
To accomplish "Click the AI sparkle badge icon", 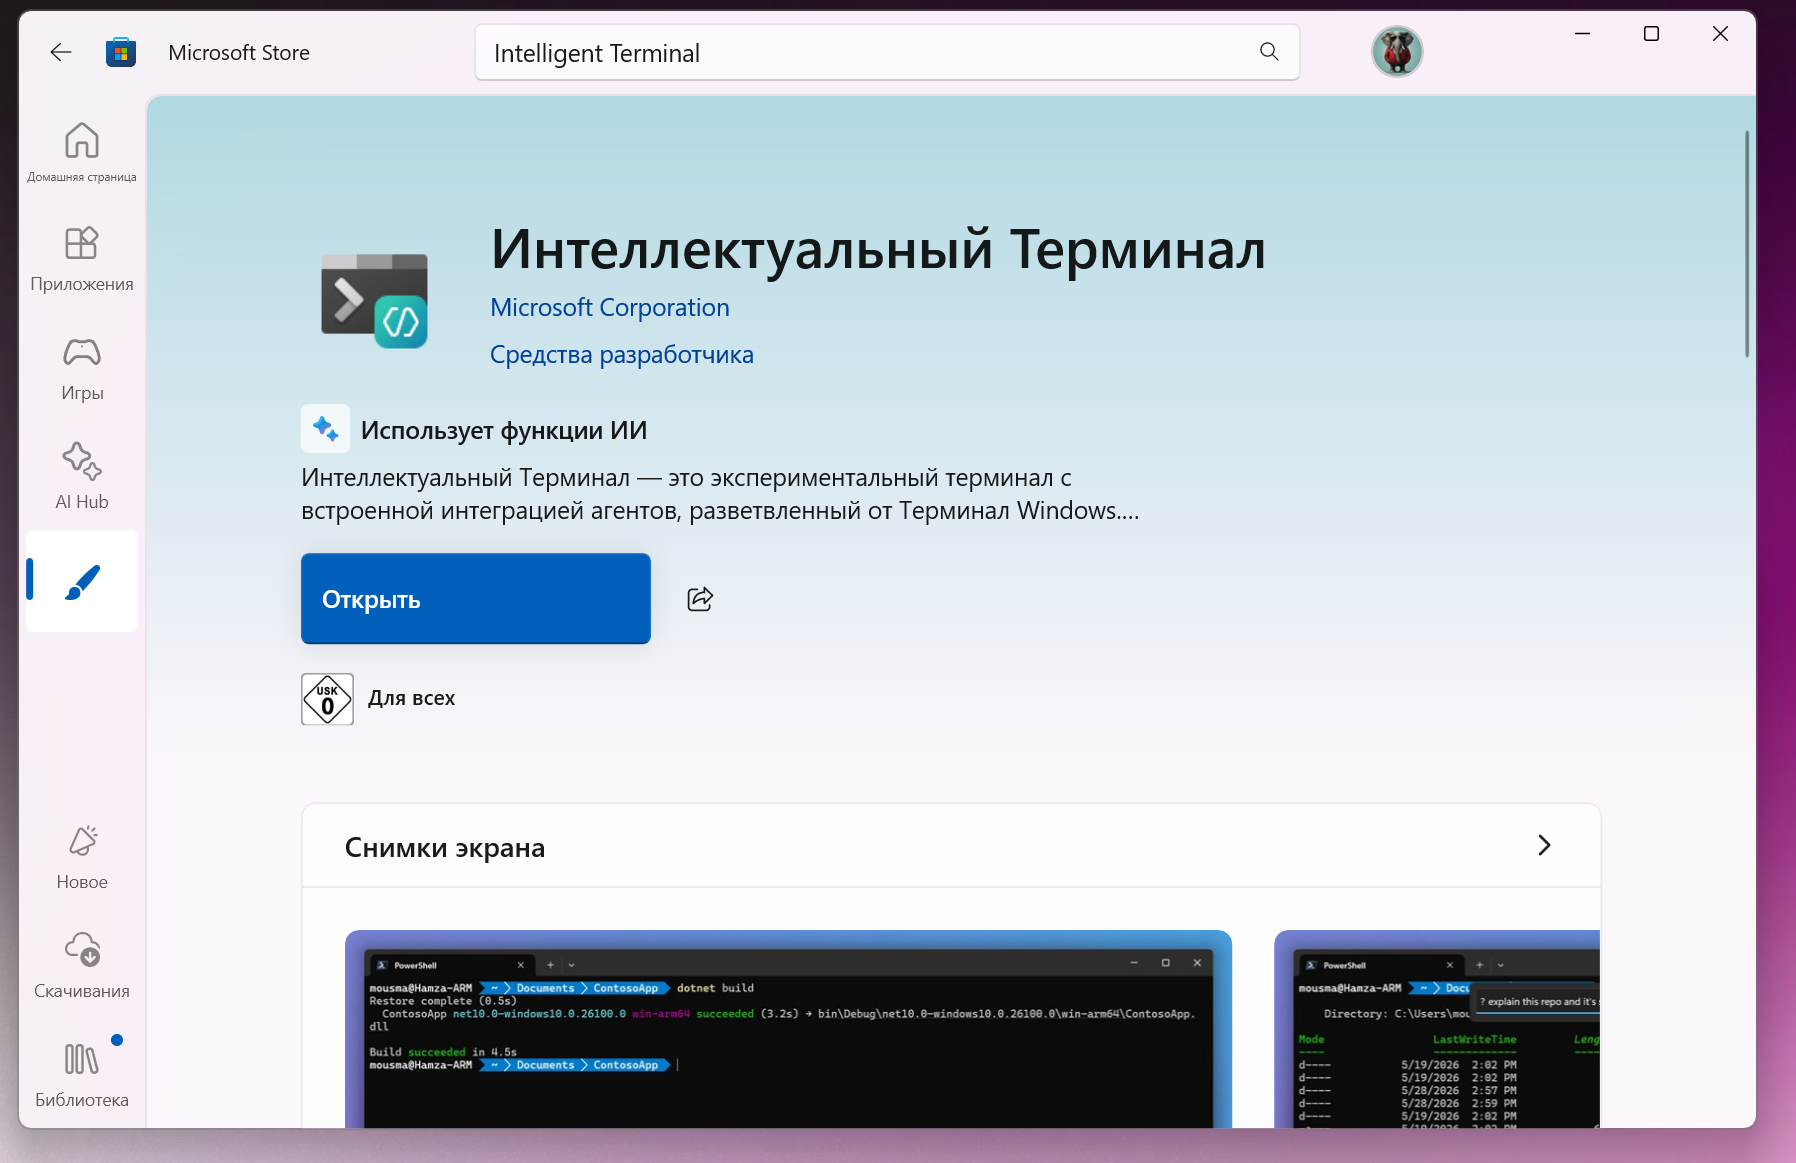I will (x=325, y=429).
